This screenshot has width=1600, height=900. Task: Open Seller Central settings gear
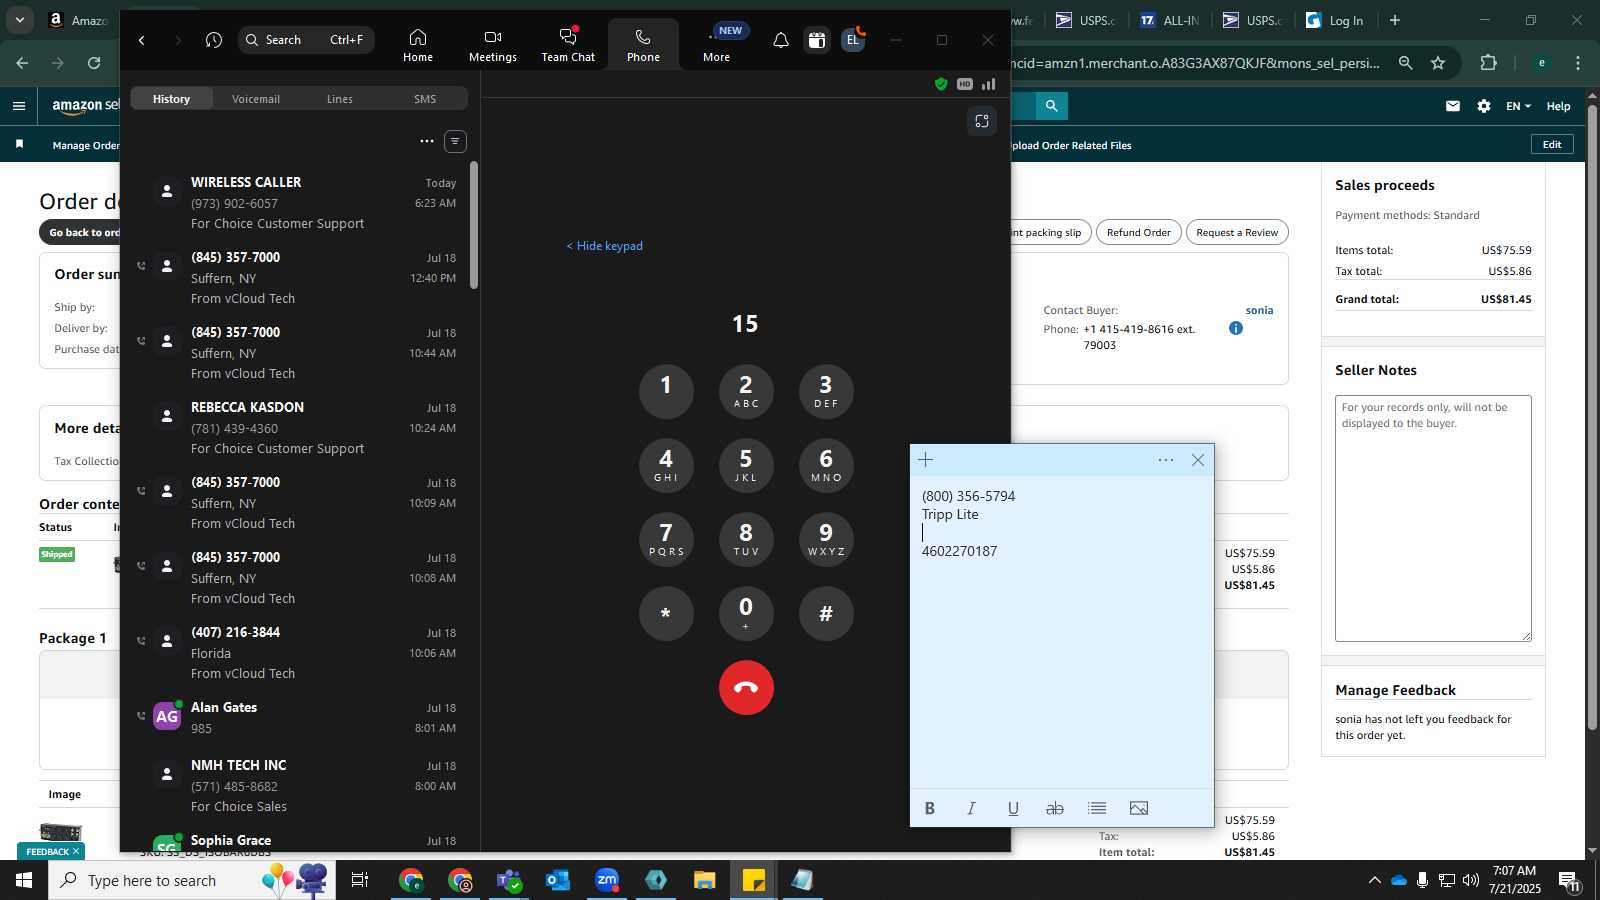point(1484,106)
